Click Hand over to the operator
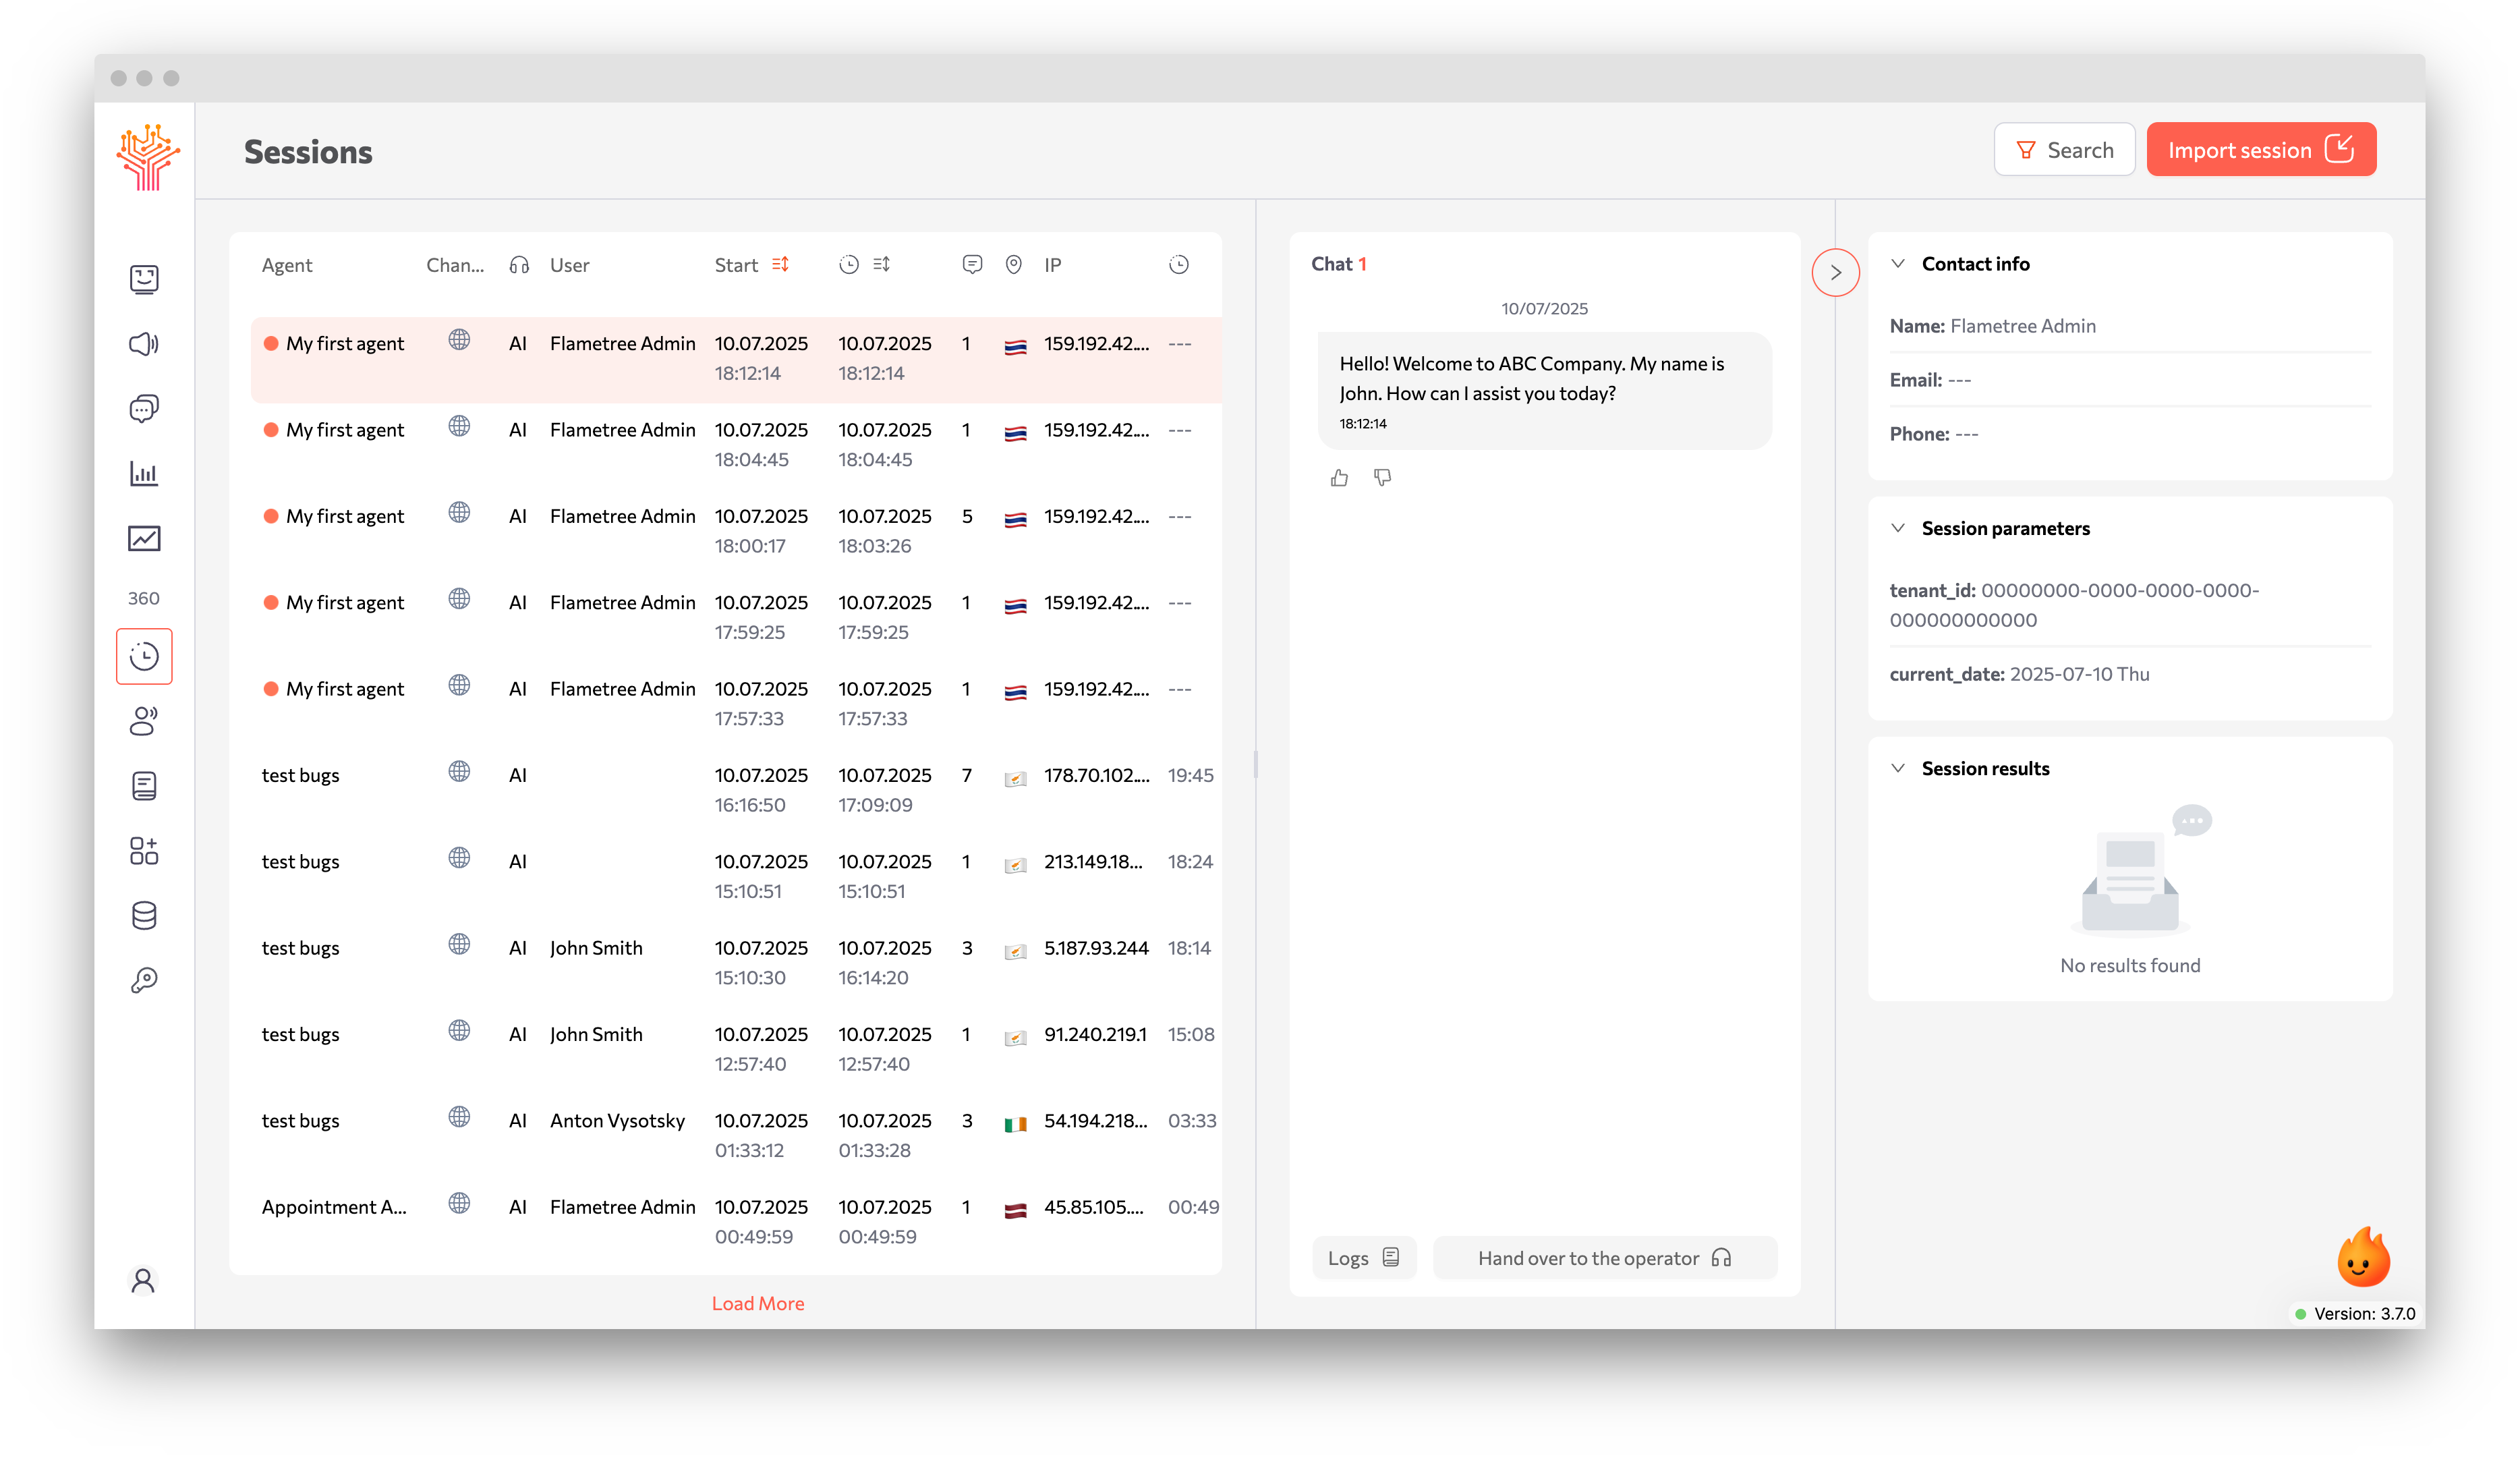Image resolution: width=2520 pixels, height=1464 pixels. coord(1605,1258)
